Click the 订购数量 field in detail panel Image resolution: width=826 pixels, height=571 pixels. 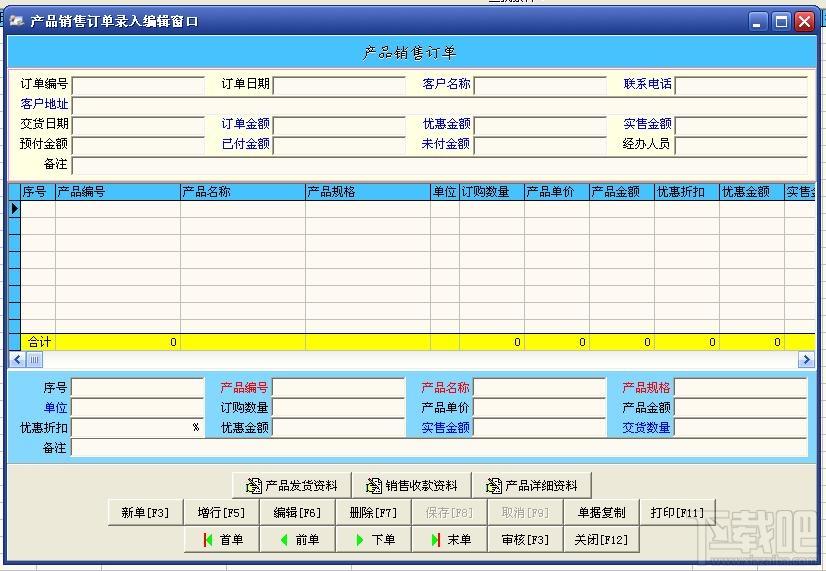point(338,408)
